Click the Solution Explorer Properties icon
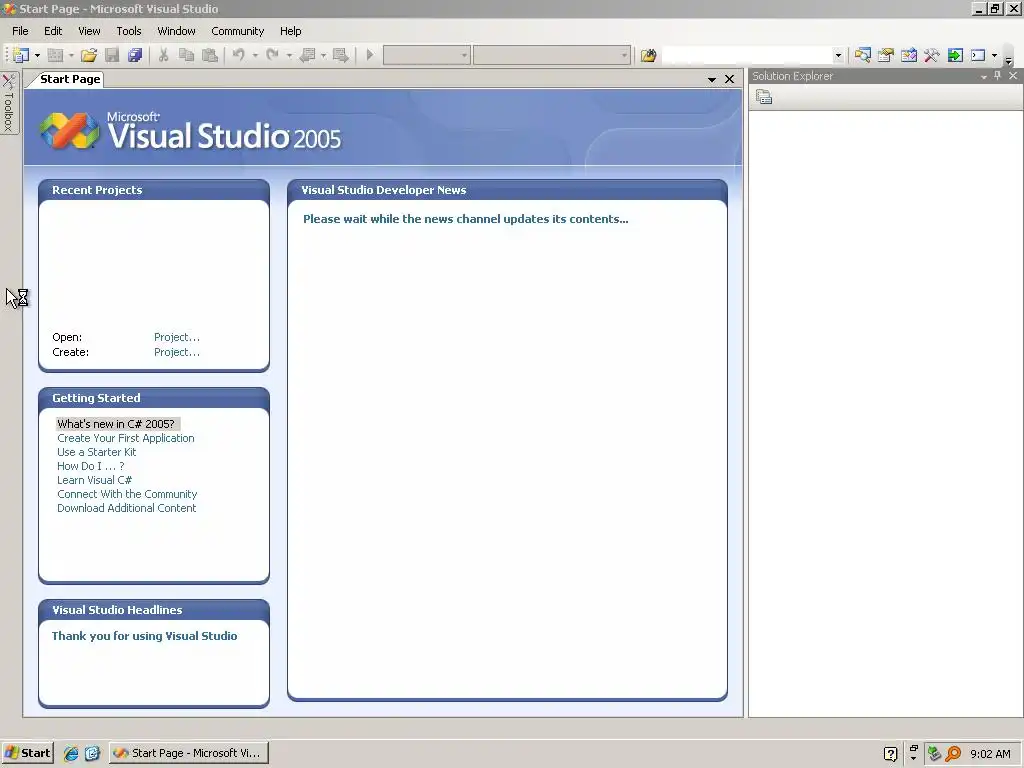Viewport: 1024px width, 768px height. click(x=764, y=97)
